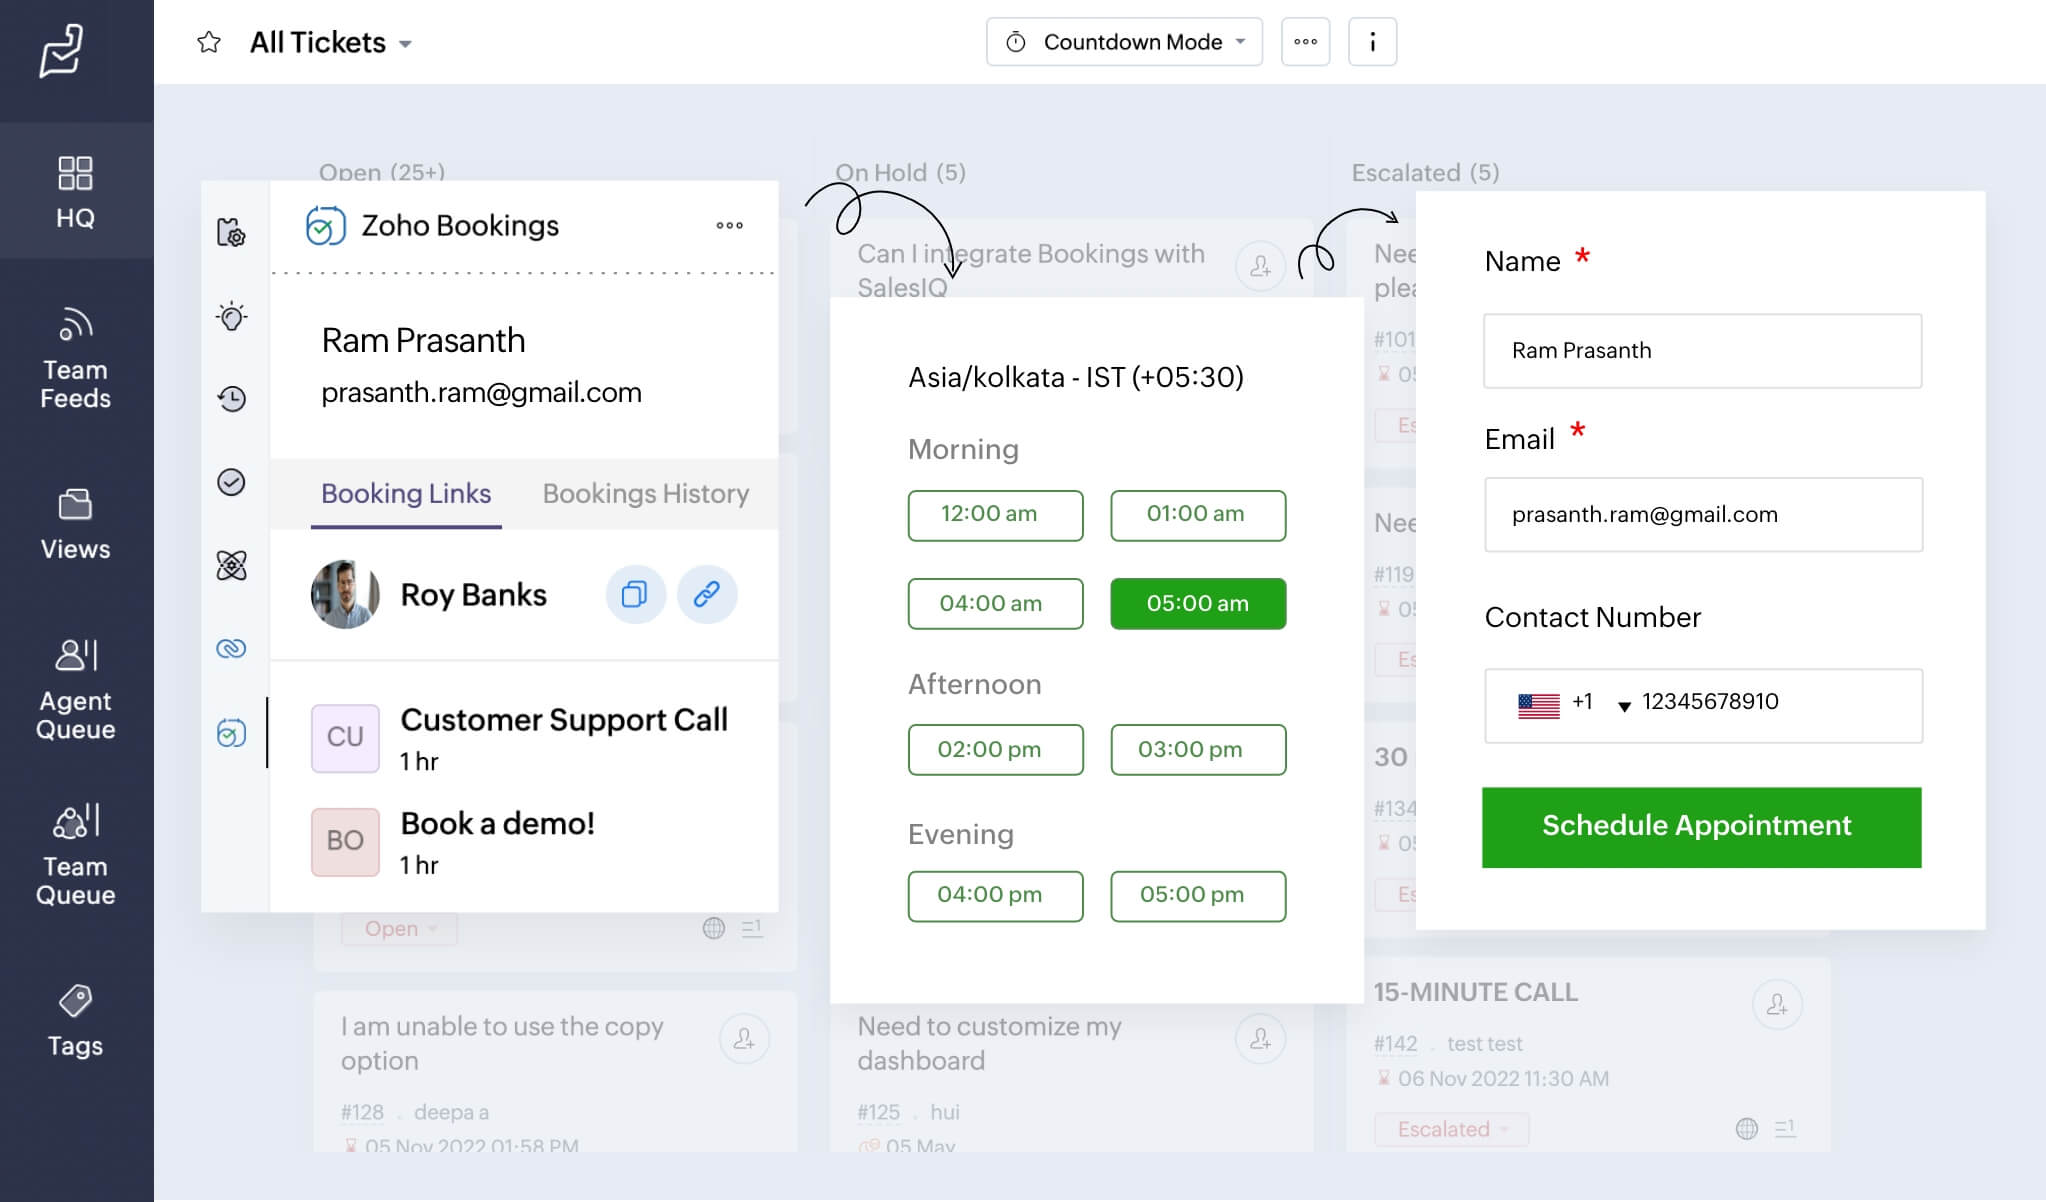2046x1202 pixels.
Task: Click the Schedule Appointment button
Action: pyautogui.click(x=1700, y=827)
